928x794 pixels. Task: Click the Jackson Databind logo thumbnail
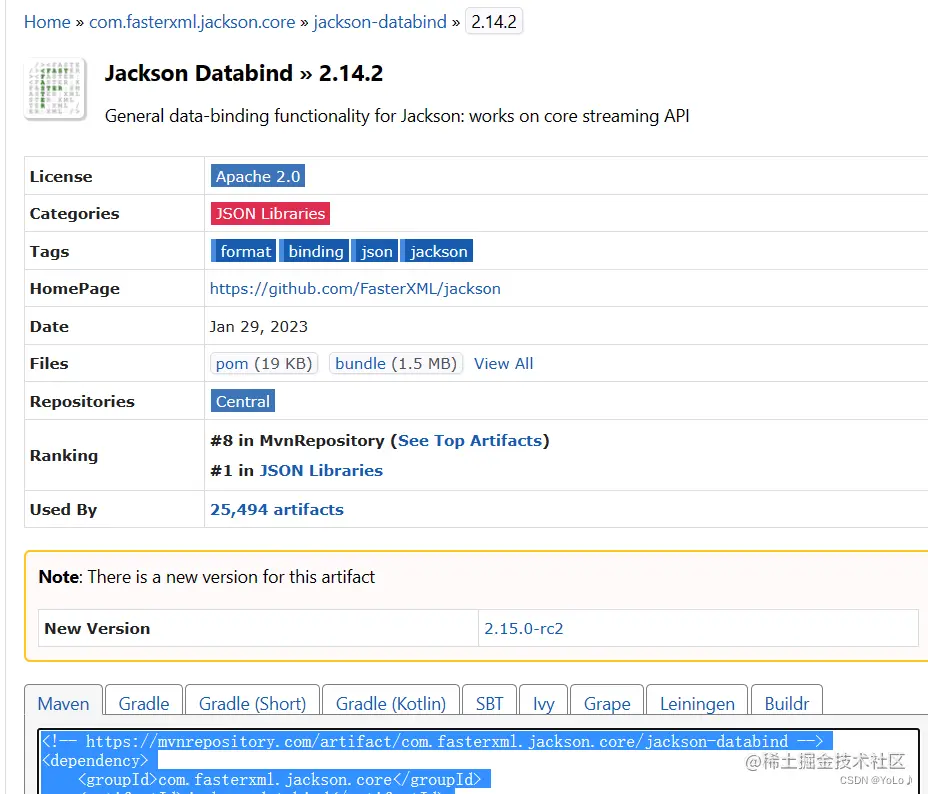tap(55, 89)
